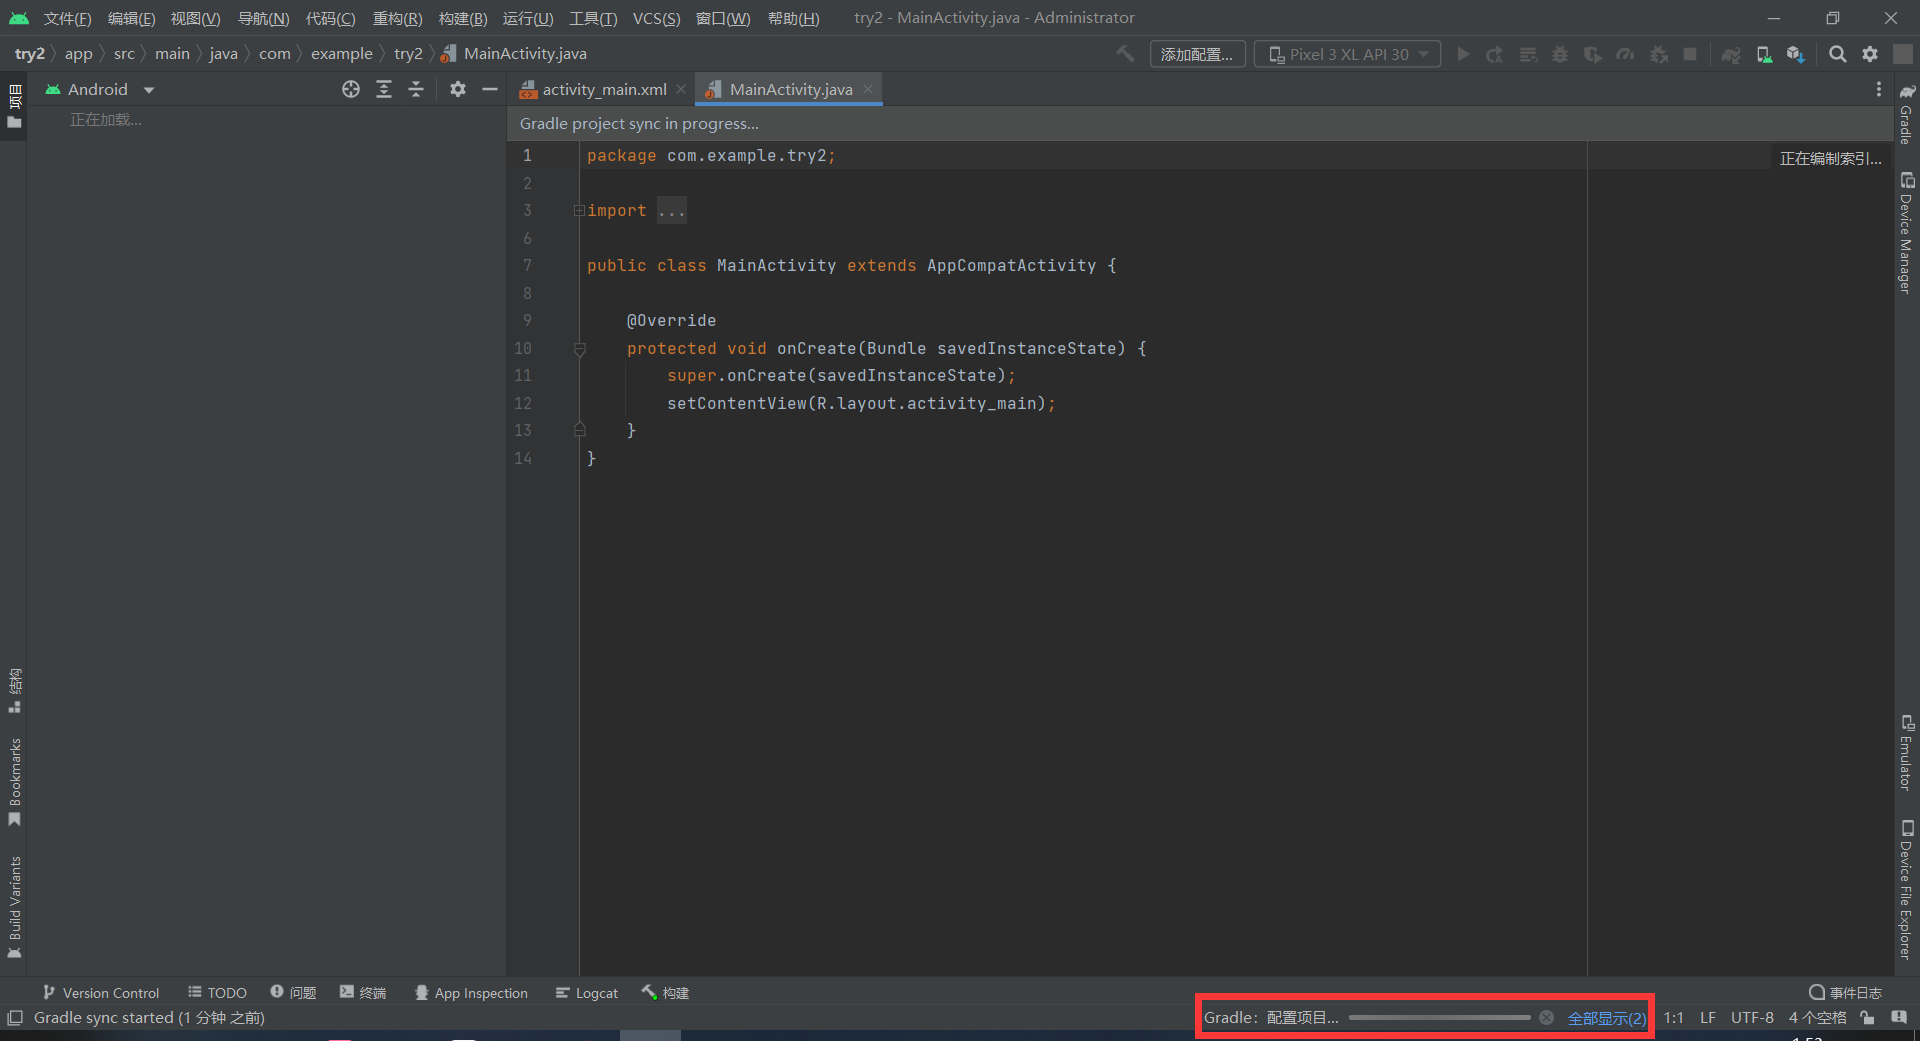Click the IDE error notification icon
The width and height of the screenshot is (1920, 1041).
point(1899,1017)
